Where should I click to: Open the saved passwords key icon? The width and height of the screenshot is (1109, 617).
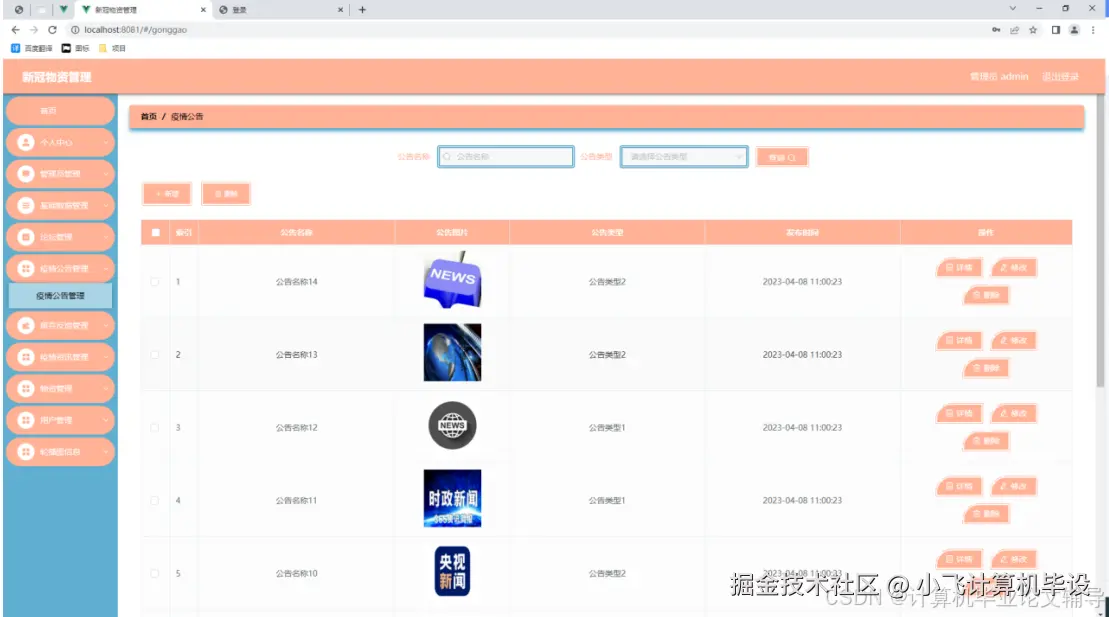coord(996,30)
